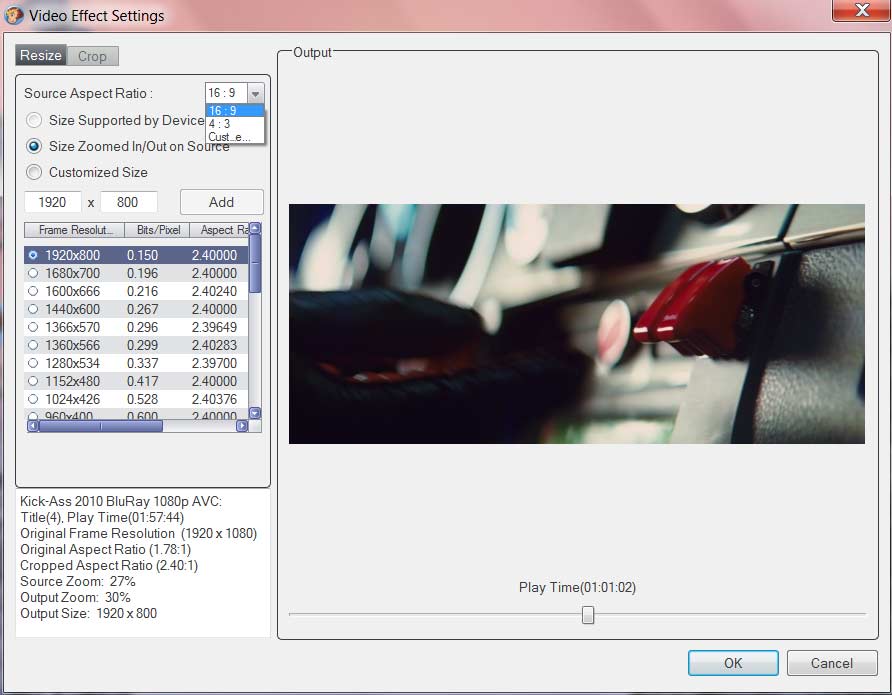Click the vertical scrollbar thumb of resolution list
Image resolution: width=892 pixels, height=695 pixels.
[255, 263]
